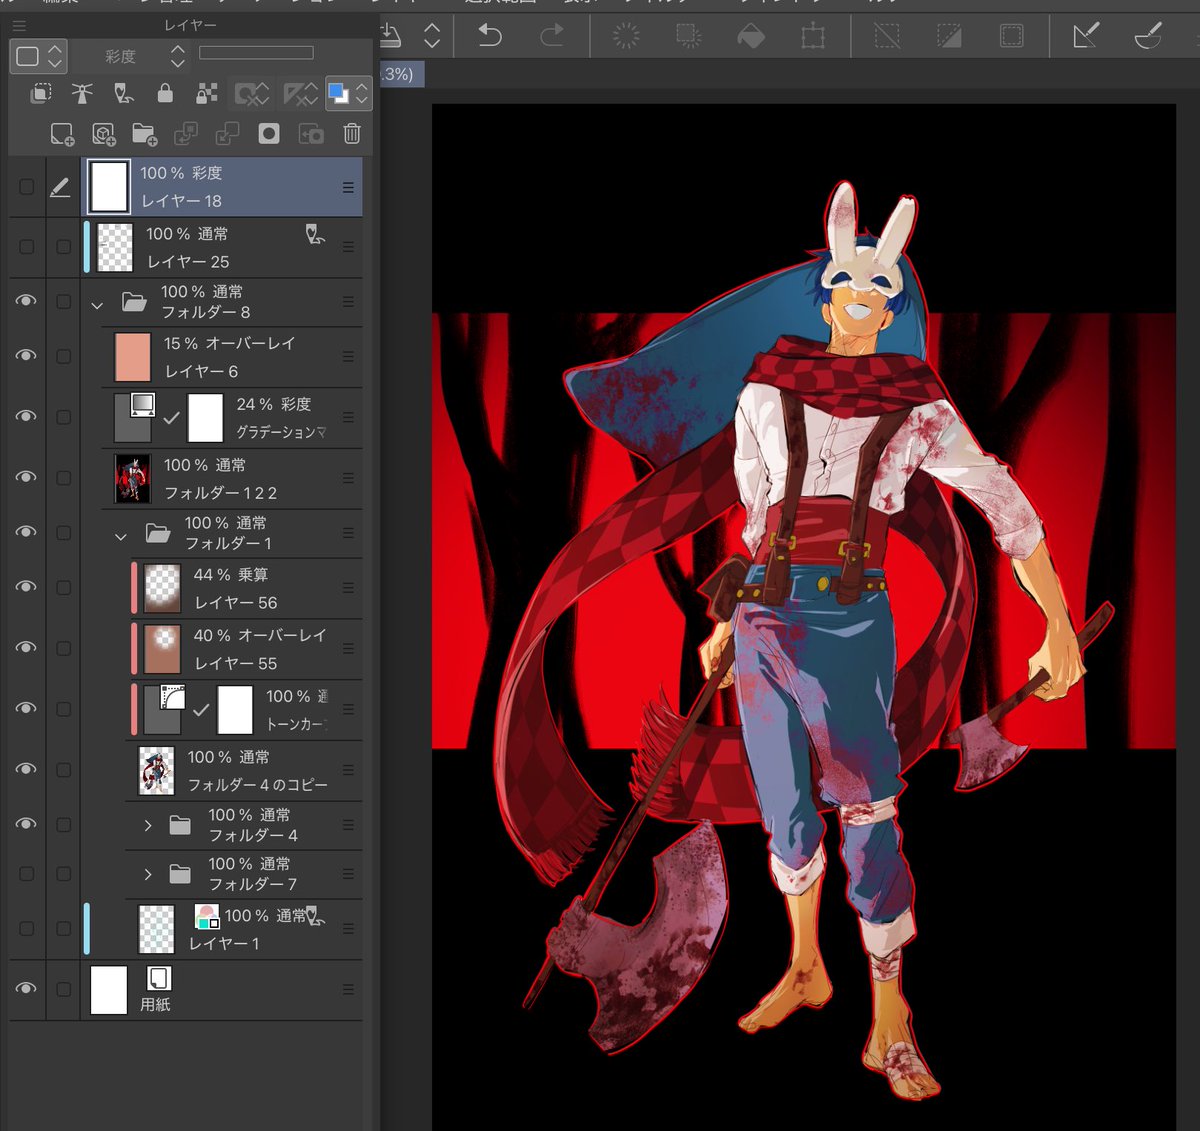This screenshot has width=1200, height=1131.
Task: Delete layer with trash icon
Action: coord(352,134)
